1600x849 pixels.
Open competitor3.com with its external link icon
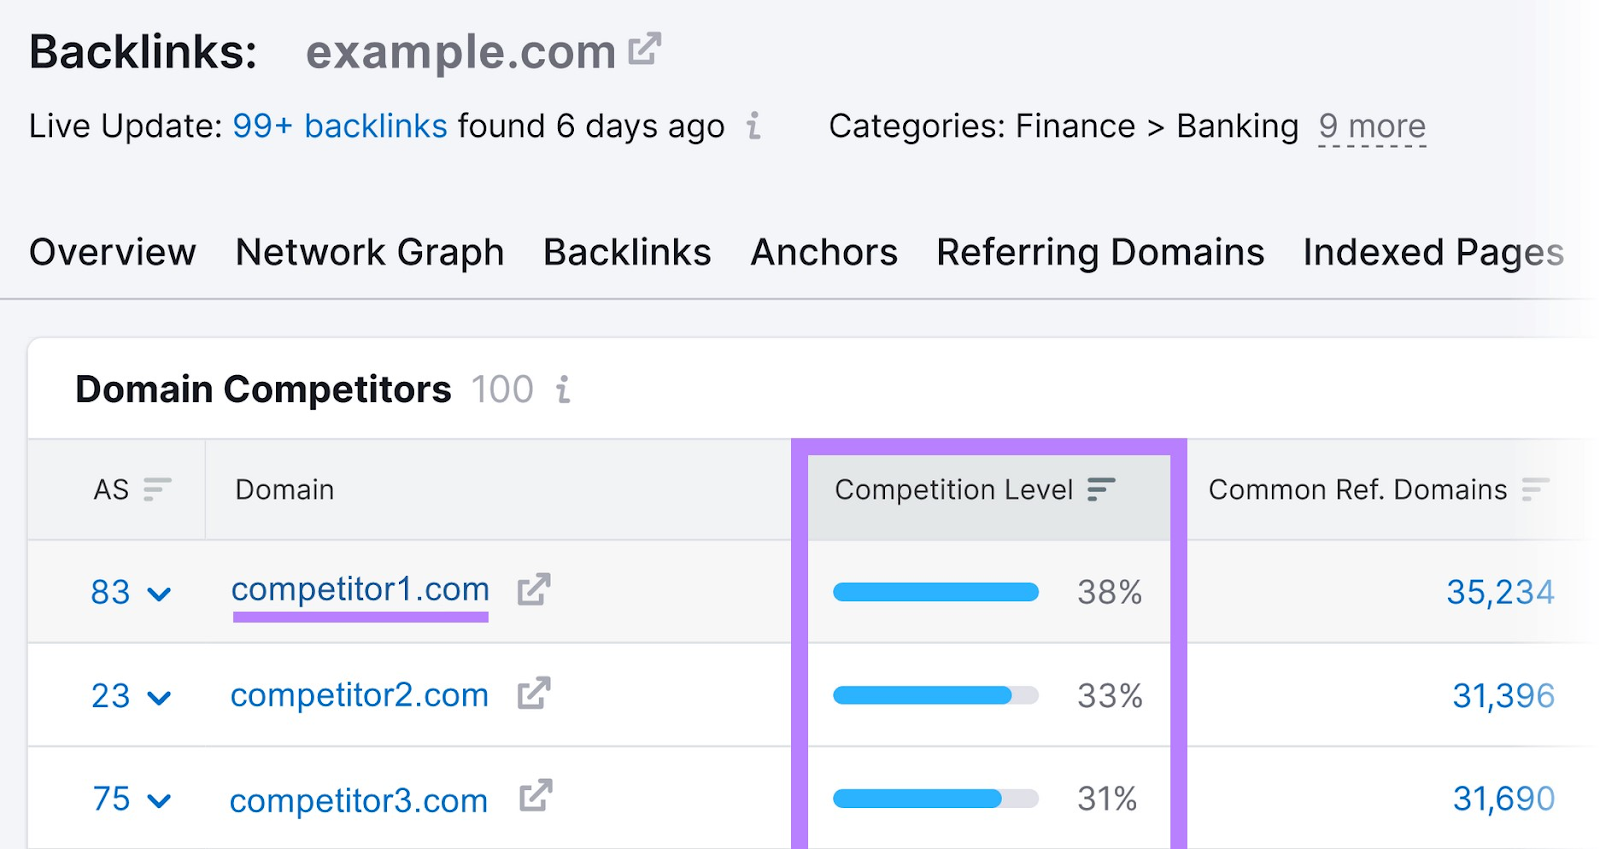click(532, 798)
